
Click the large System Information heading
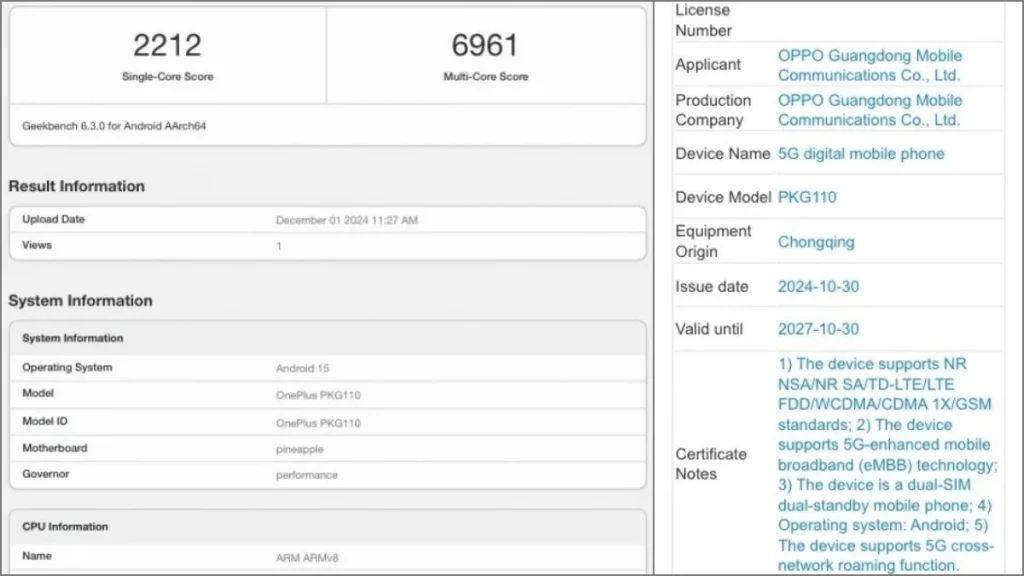point(80,300)
